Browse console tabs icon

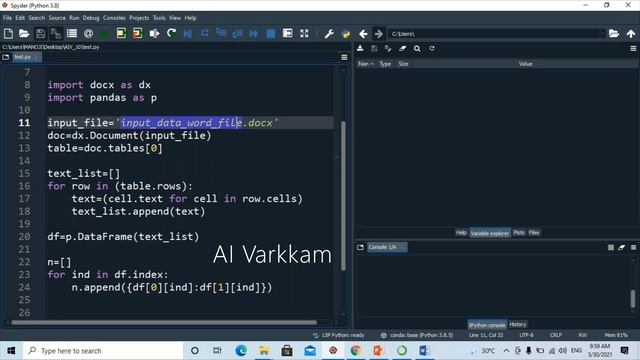tap(360, 247)
